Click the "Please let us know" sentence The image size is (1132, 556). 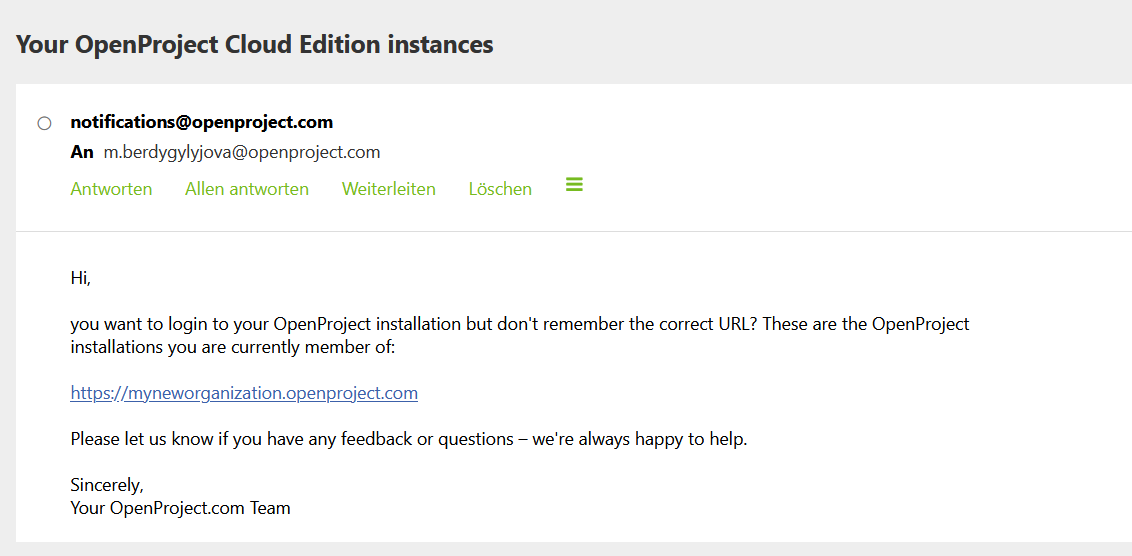[408, 439]
